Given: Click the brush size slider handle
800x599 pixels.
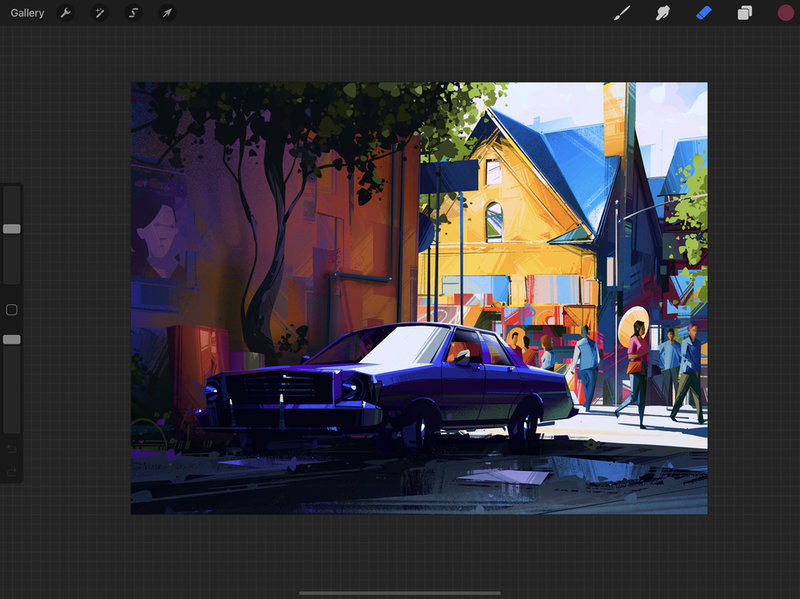Looking at the screenshot, I should tap(12, 229).
